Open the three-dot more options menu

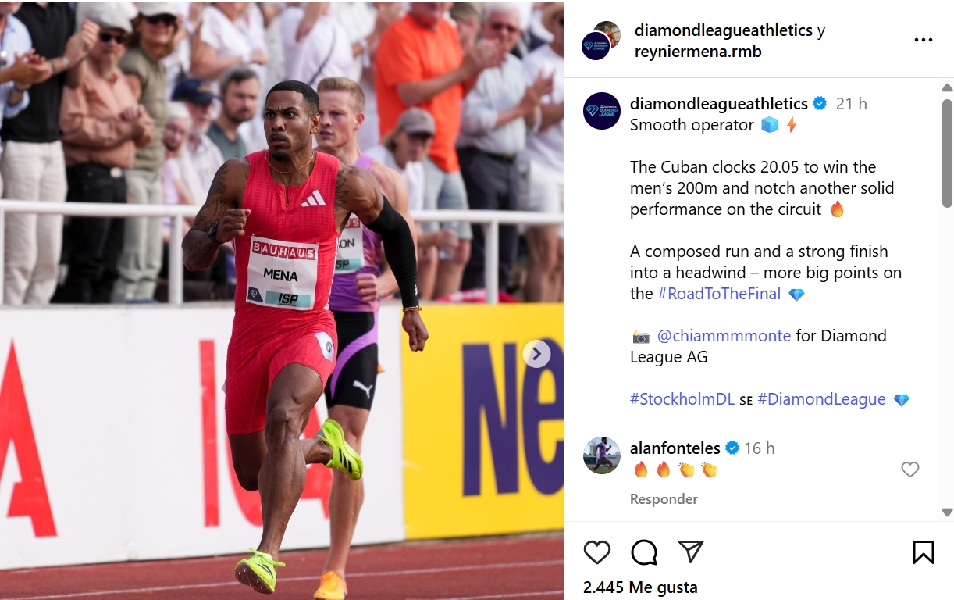tap(923, 40)
